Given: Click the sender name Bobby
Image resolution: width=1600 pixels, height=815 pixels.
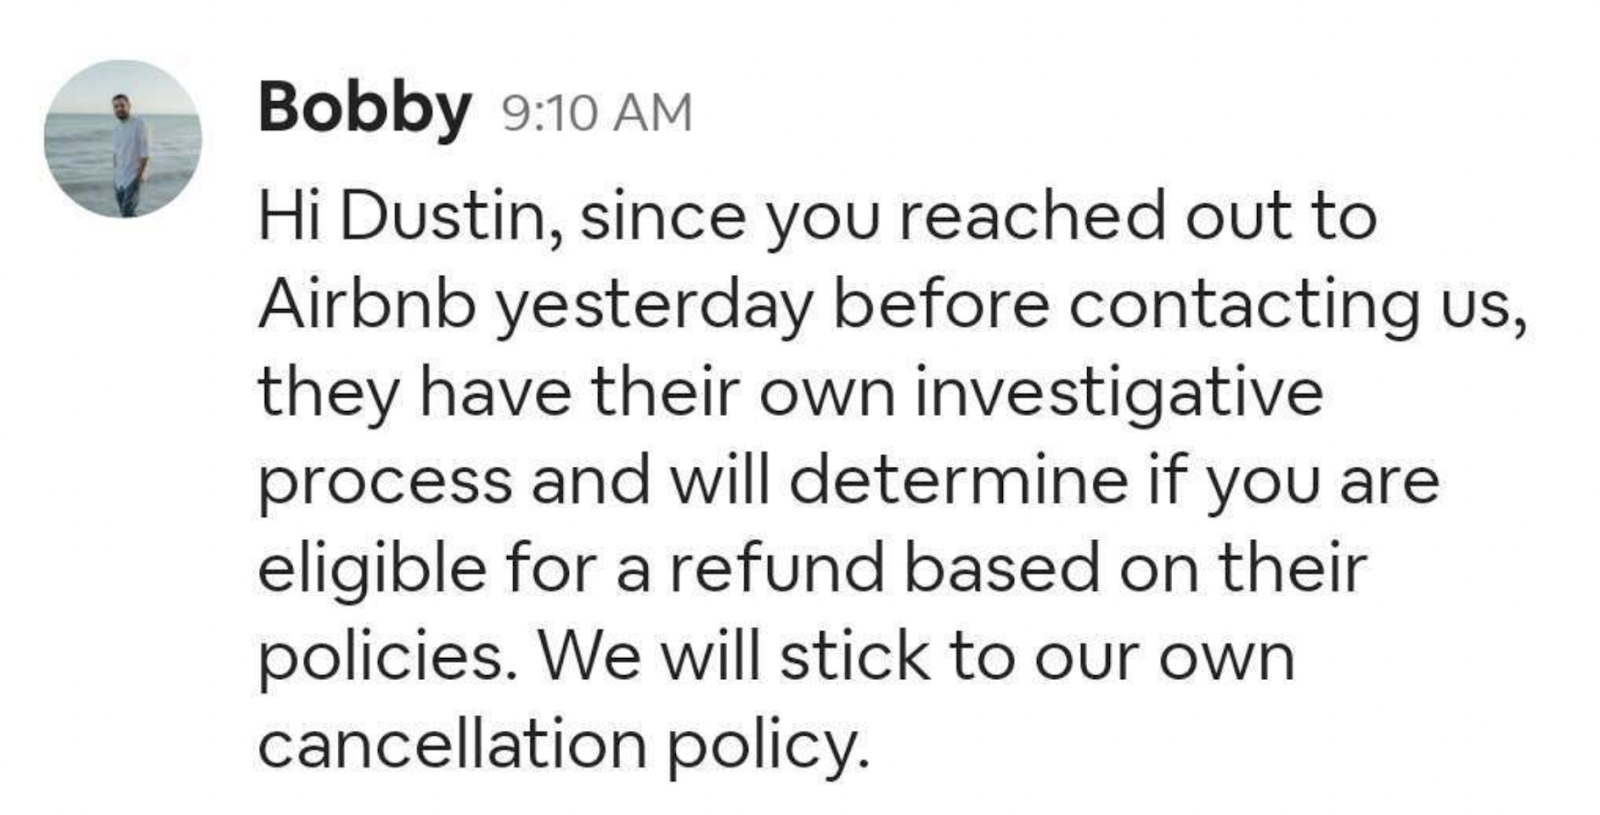Looking at the screenshot, I should pos(364,108).
